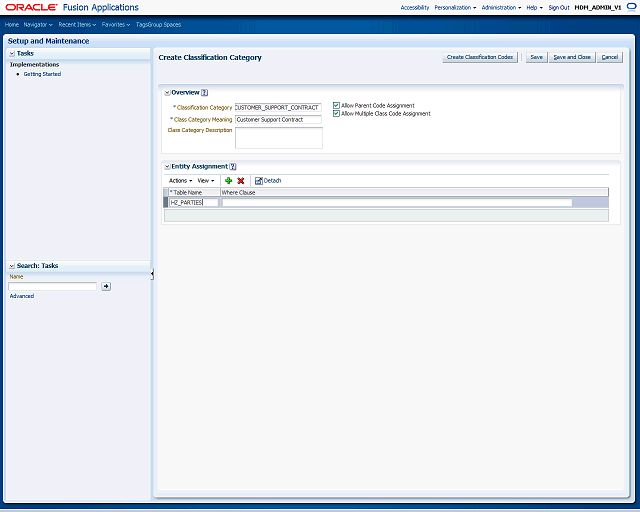
Task: Open the Navigator dropdown
Action: (38, 24)
